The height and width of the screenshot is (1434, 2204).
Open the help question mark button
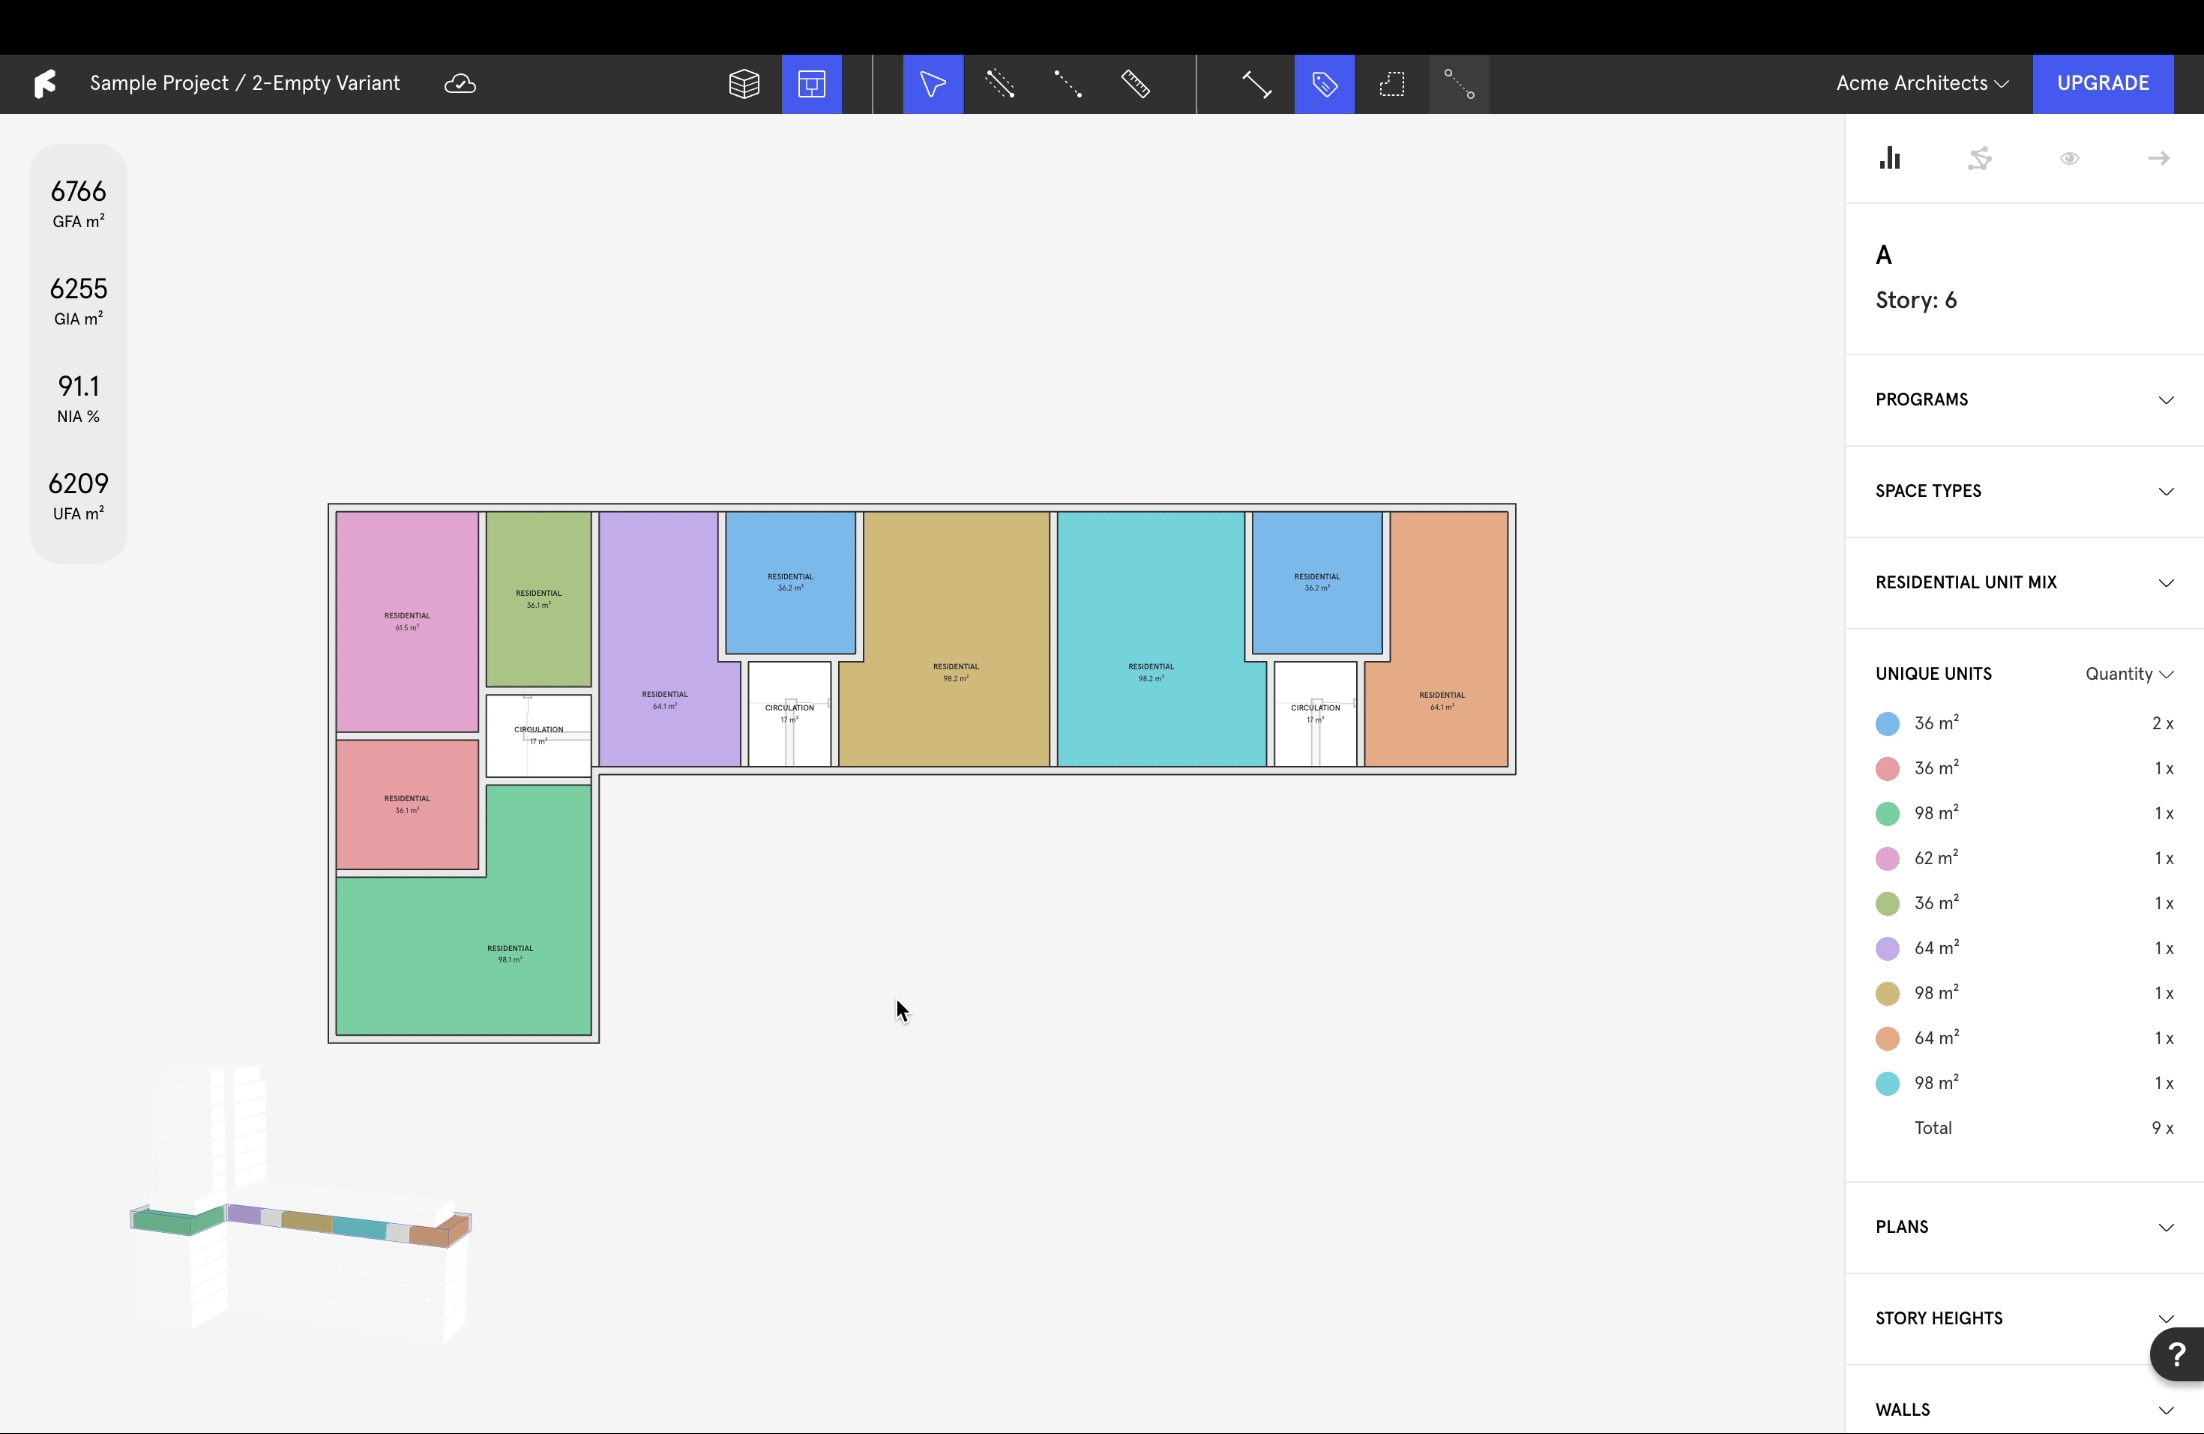click(2176, 1355)
